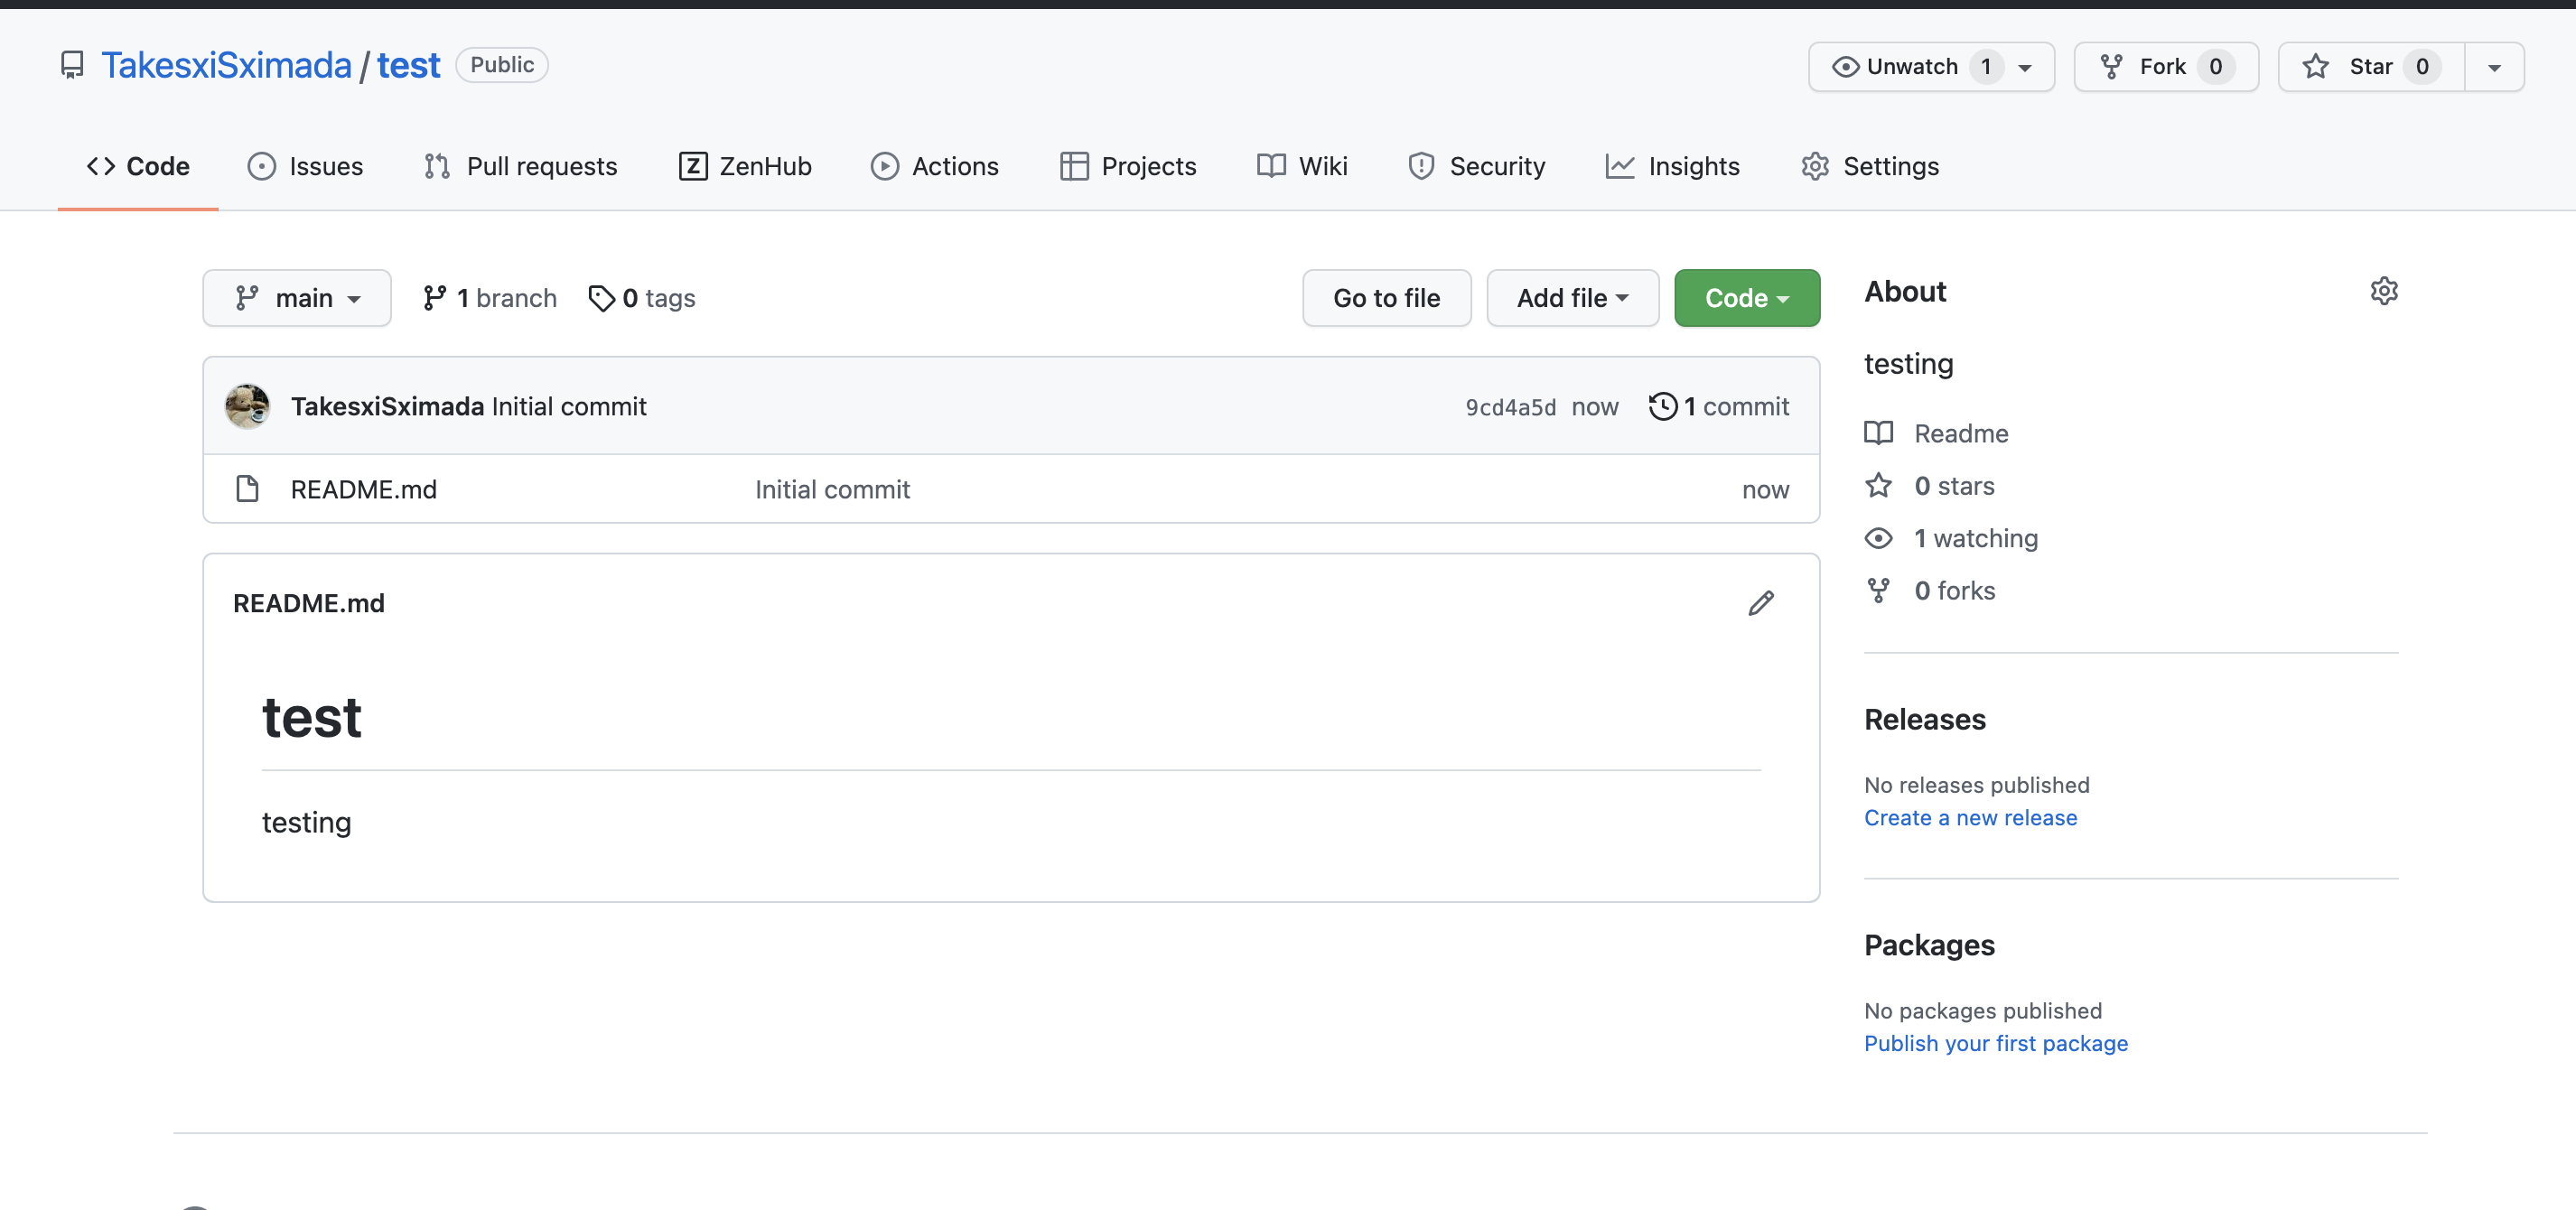Open commit author TakesxiSximada link
The height and width of the screenshot is (1210, 2576).
[388, 406]
